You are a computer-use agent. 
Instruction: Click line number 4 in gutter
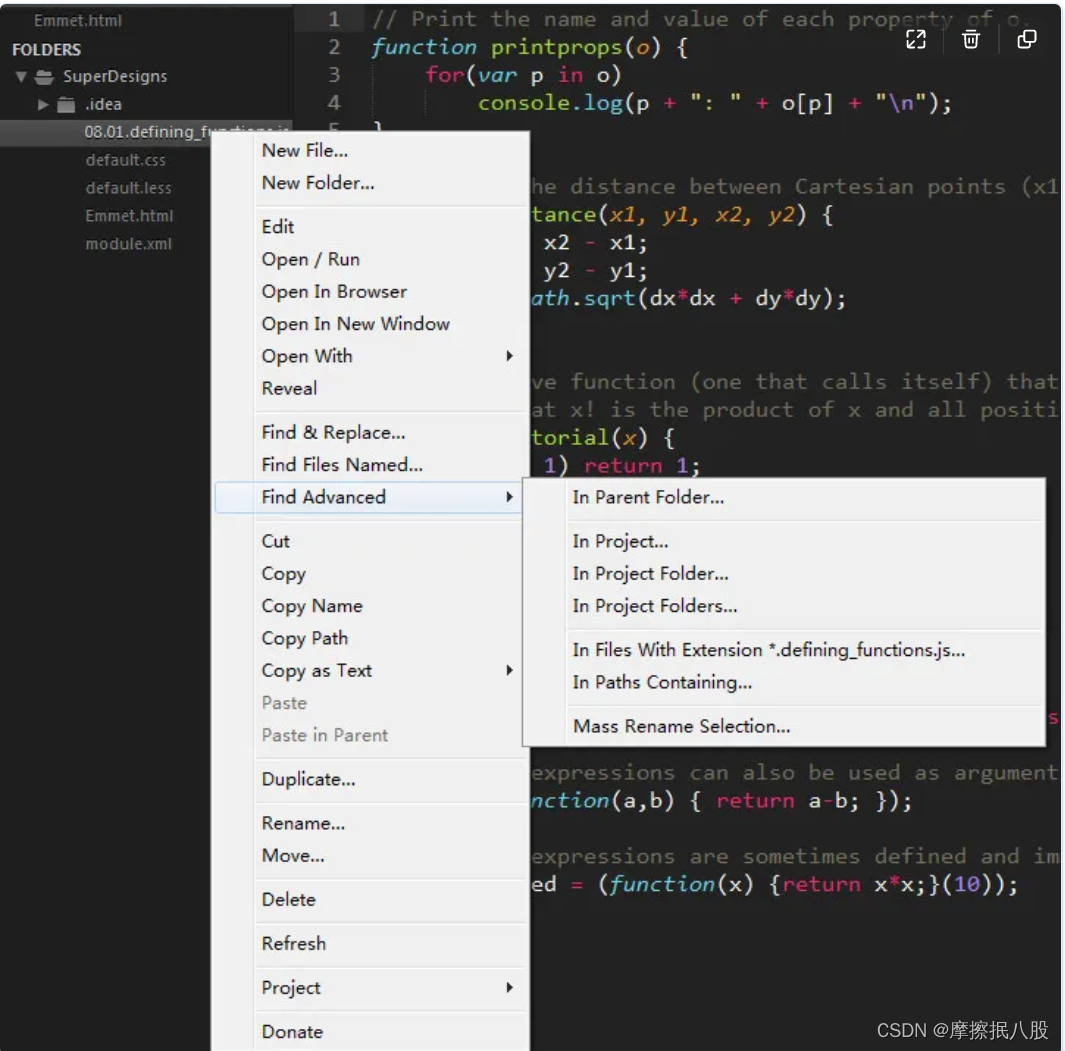pos(334,103)
